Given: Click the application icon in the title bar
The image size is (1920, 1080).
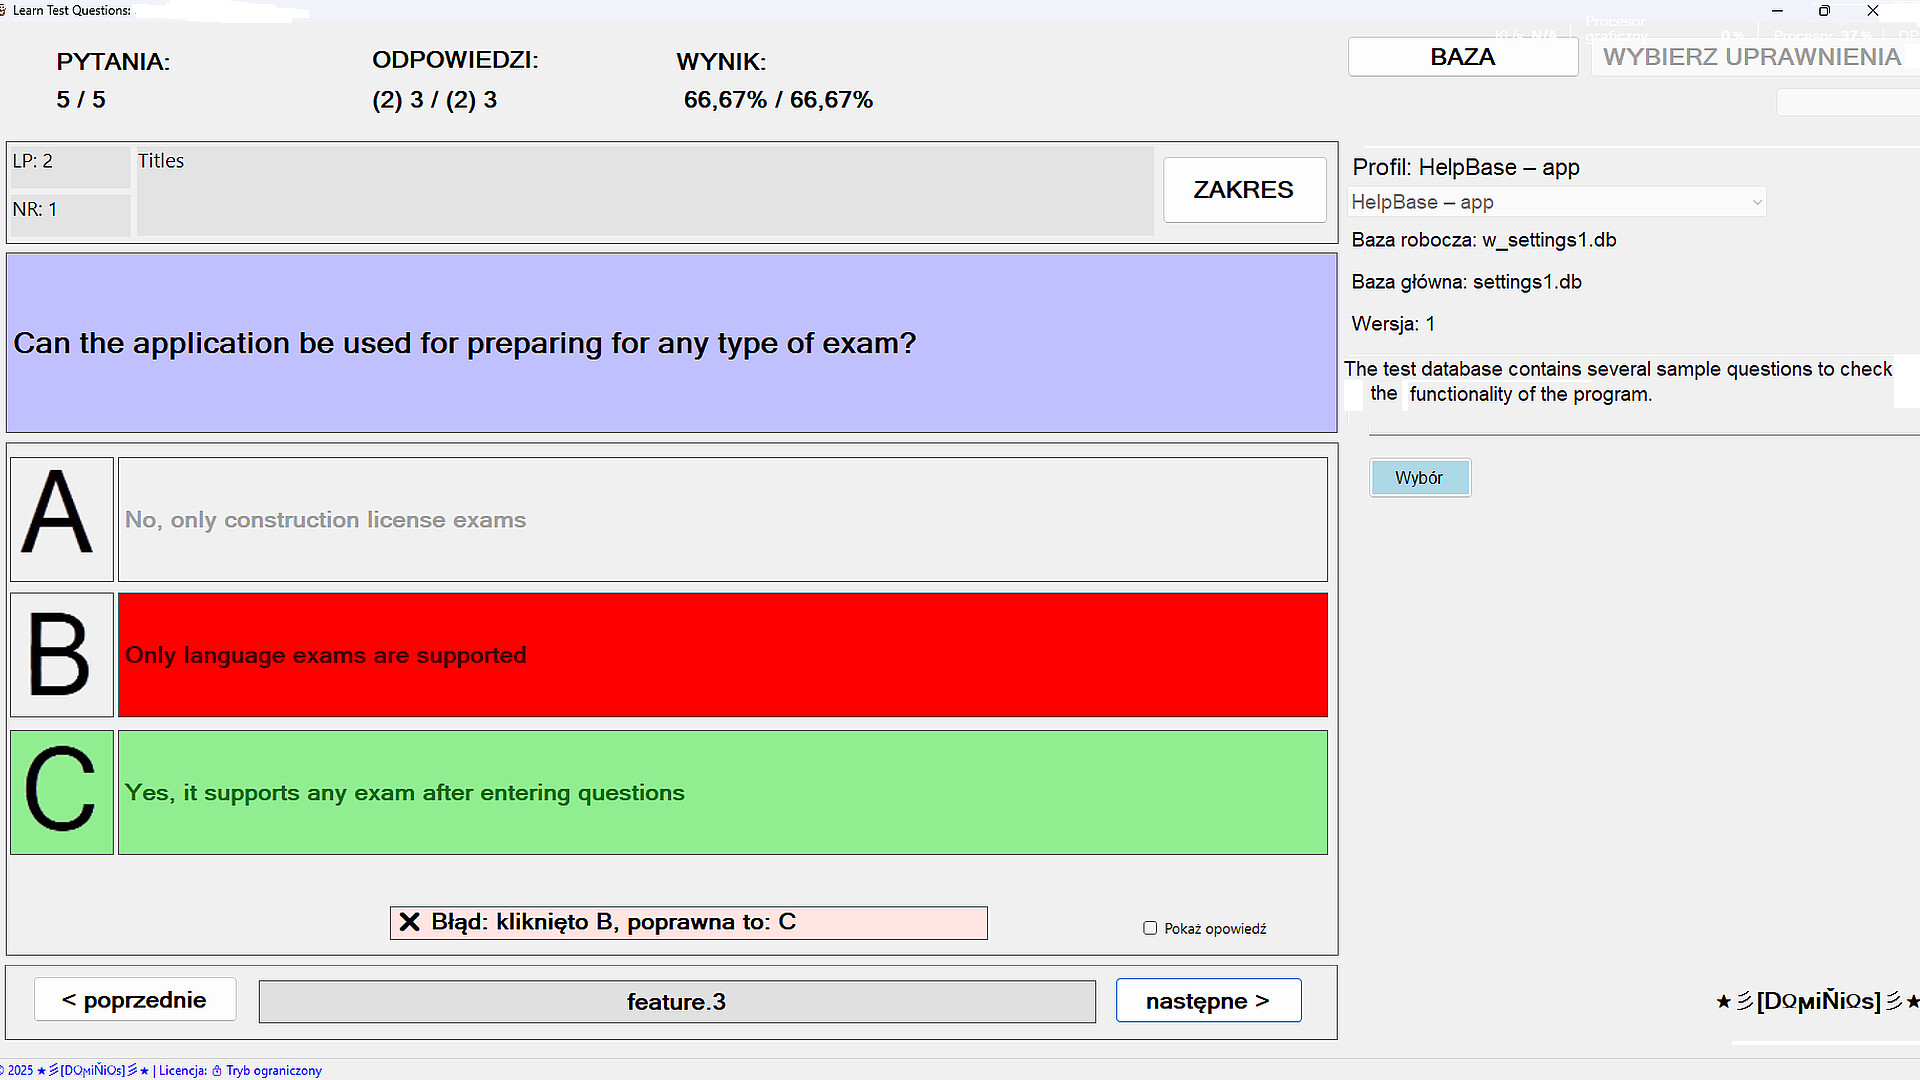Looking at the screenshot, I should (x=8, y=10).
